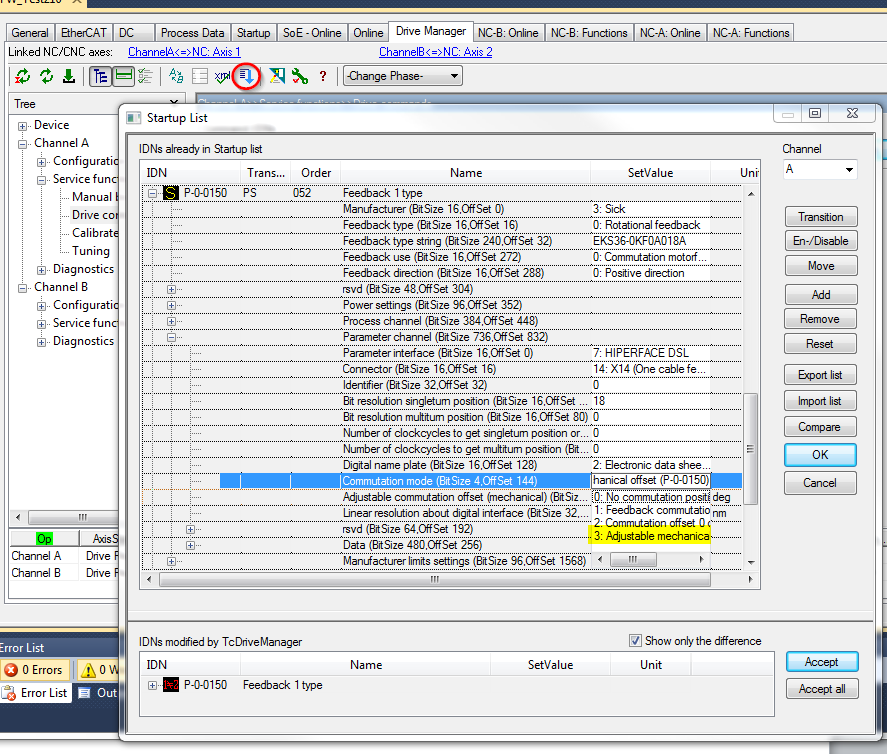Click the yellow S icon beside P-0-0150
887x754 pixels.
[170, 193]
